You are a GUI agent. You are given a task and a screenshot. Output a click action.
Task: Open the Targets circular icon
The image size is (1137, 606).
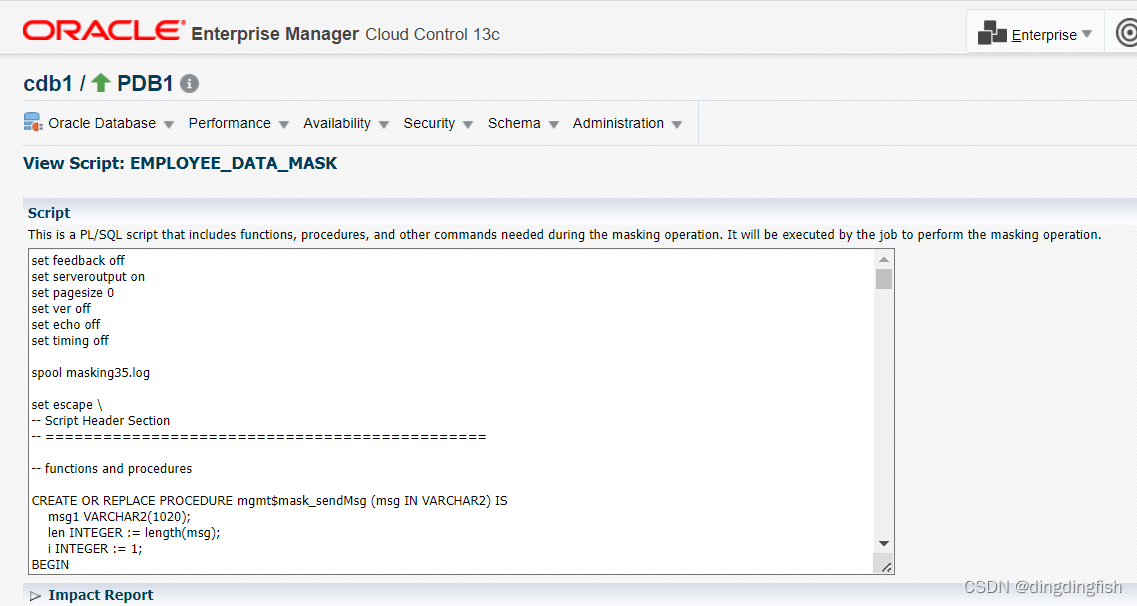click(1126, 33)
